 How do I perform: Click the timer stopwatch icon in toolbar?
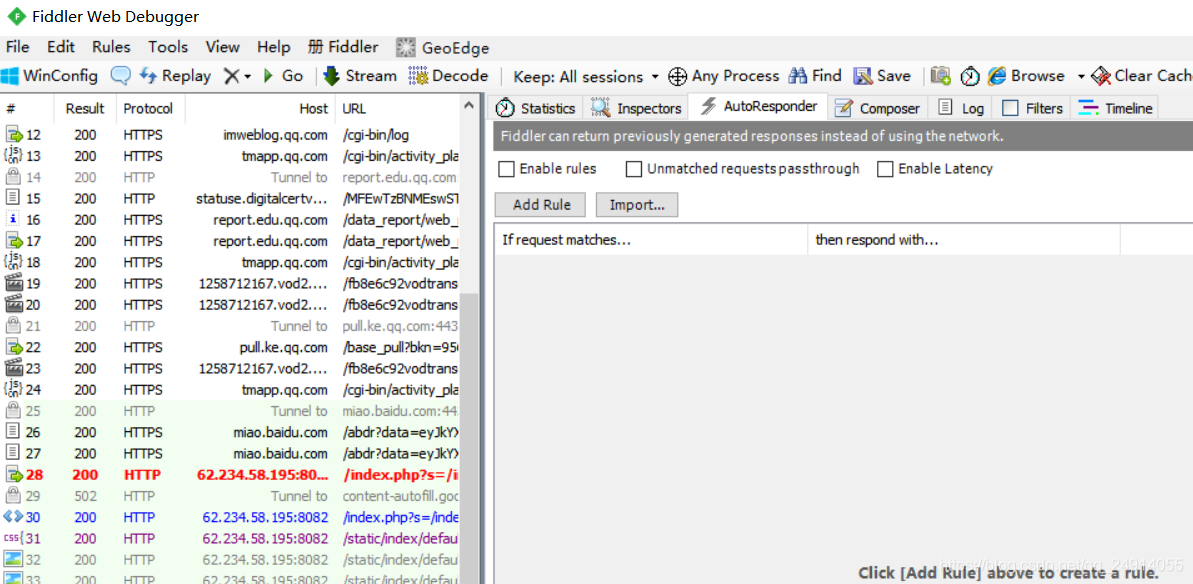[969, 76]
